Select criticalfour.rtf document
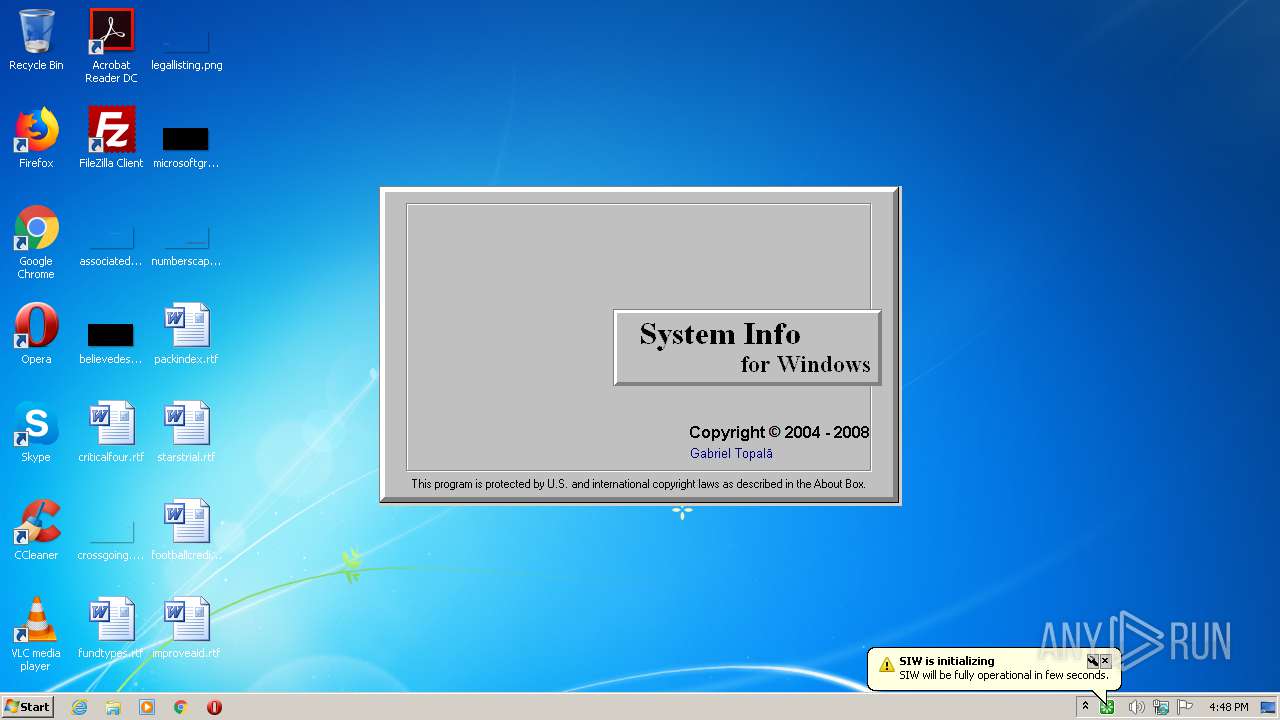Screen dimensions: 1280x720 point(111,432)
